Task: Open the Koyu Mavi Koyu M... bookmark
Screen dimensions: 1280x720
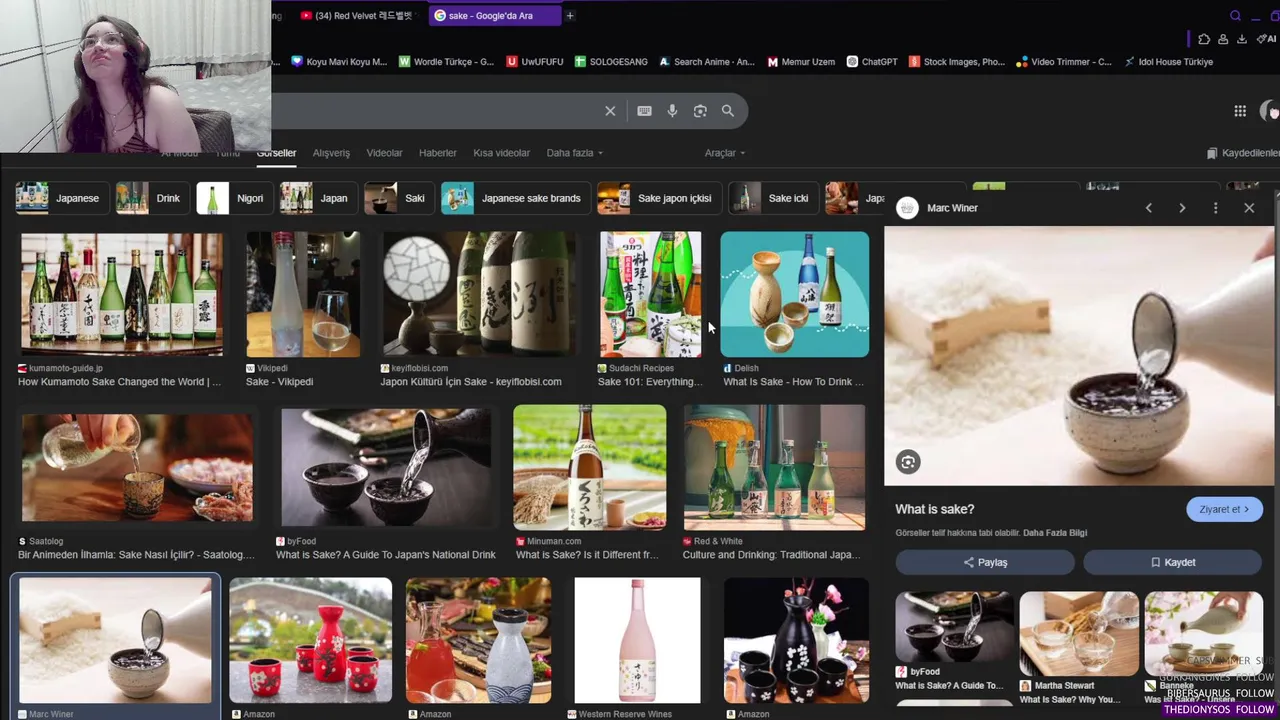Action: (x=339, y=62)
